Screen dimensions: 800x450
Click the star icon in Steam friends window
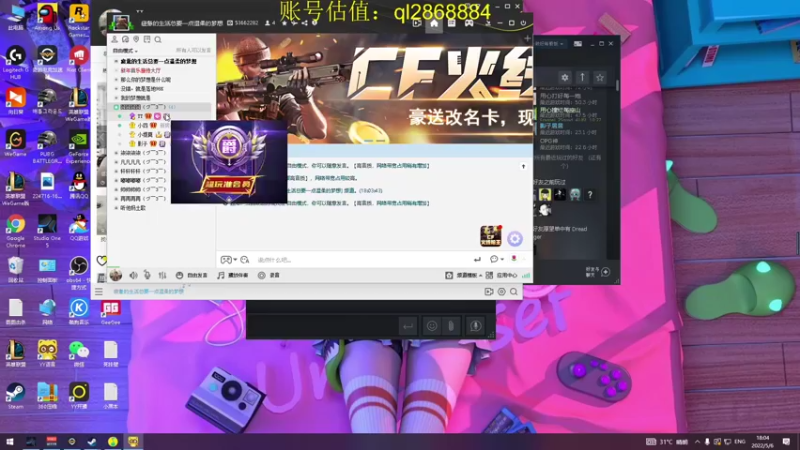[x=600, y=78]
